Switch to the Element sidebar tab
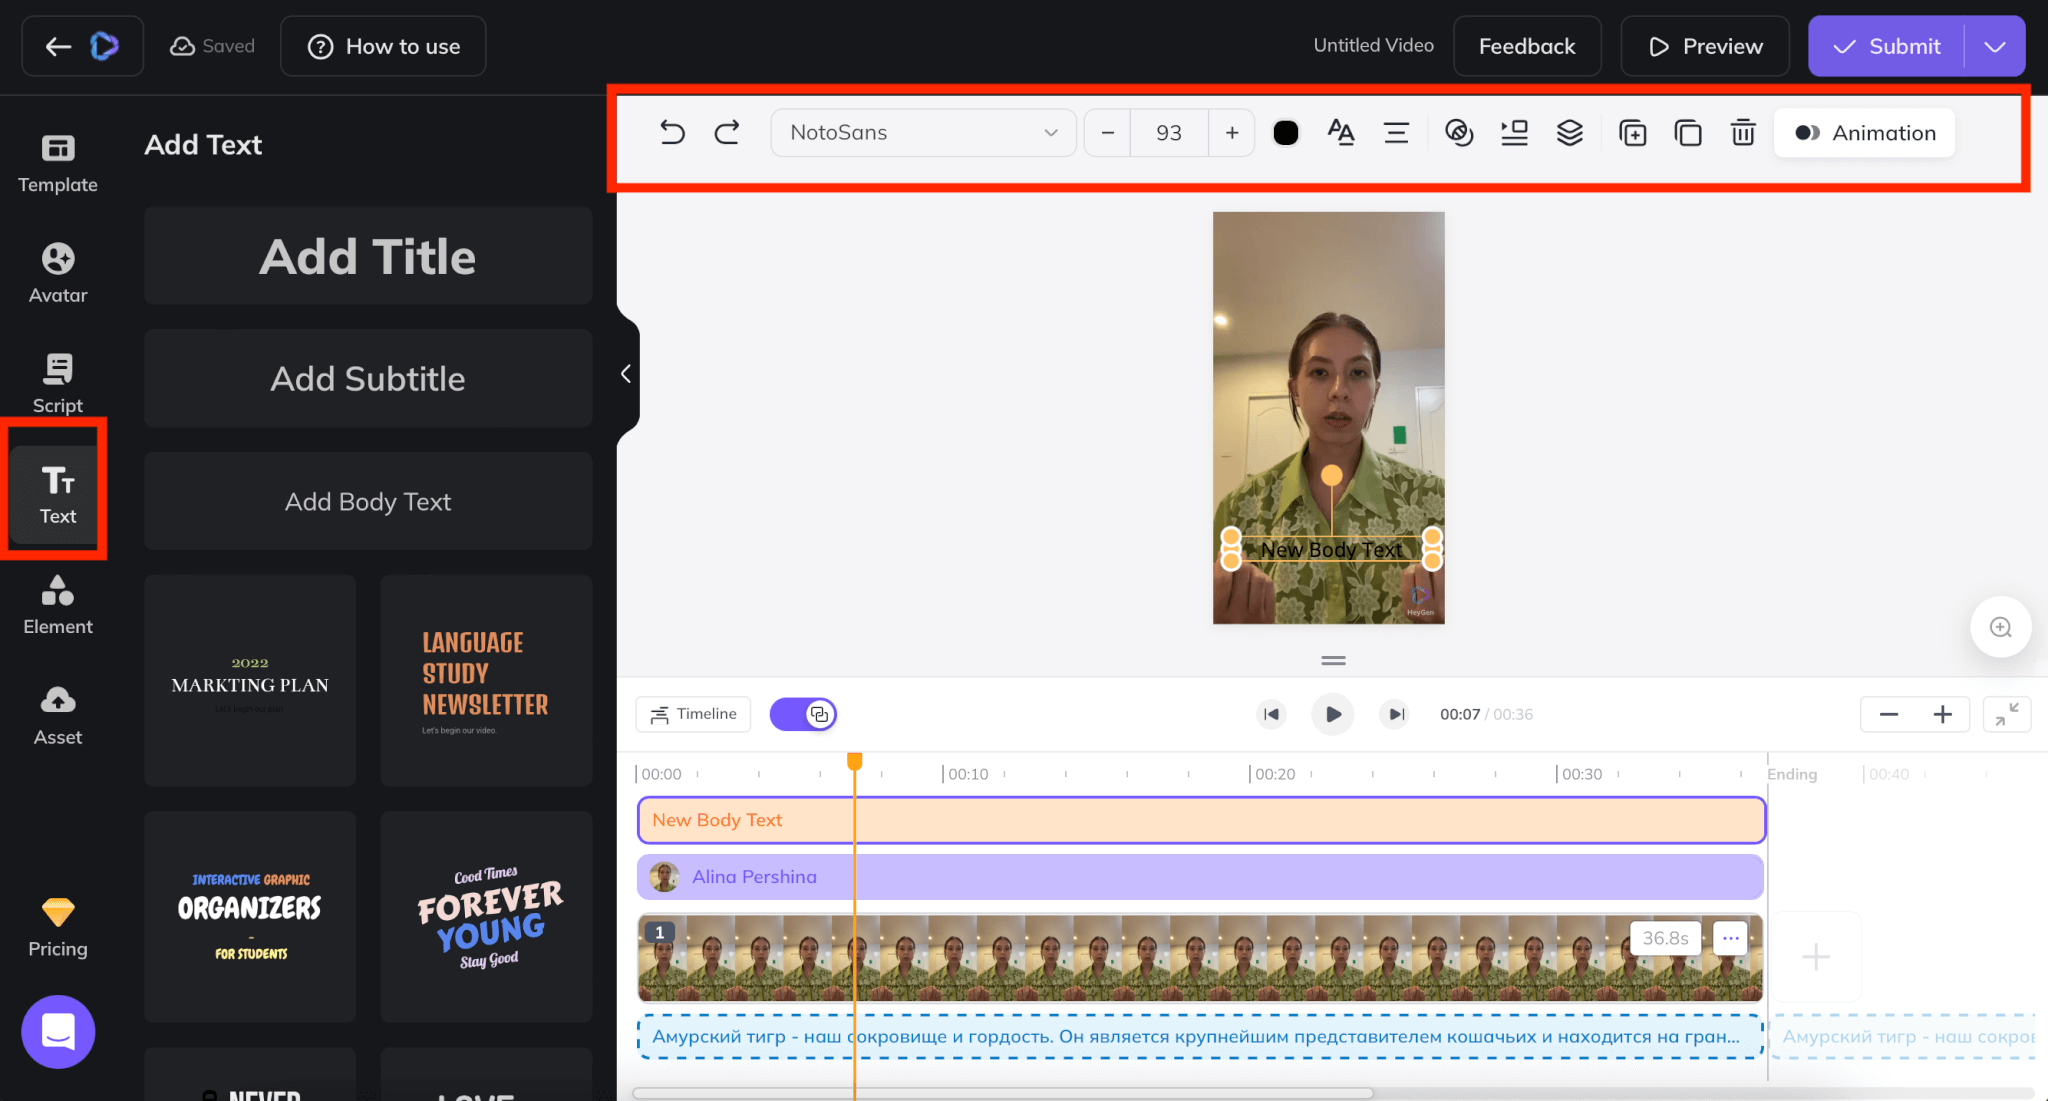This screenshot has width=2048, height=1101. pos(58,604)
